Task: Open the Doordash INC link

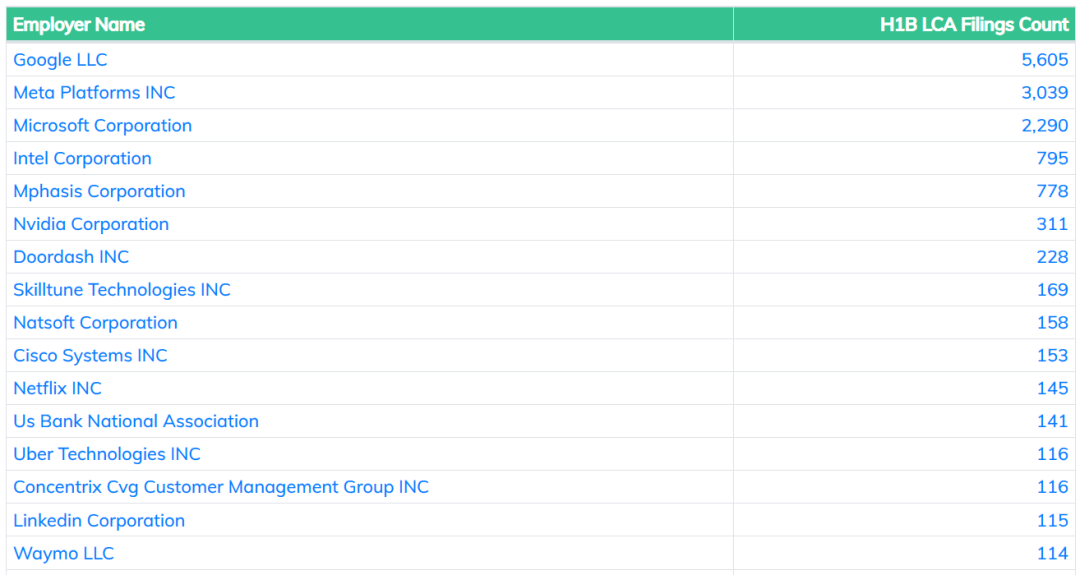Action: tap(71, 257)
